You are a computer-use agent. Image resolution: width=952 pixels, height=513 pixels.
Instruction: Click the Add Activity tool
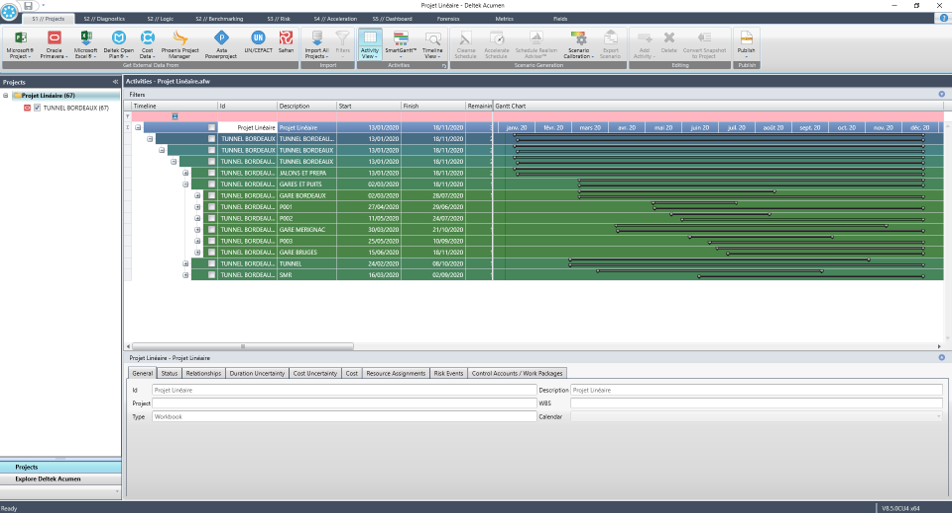644,44
